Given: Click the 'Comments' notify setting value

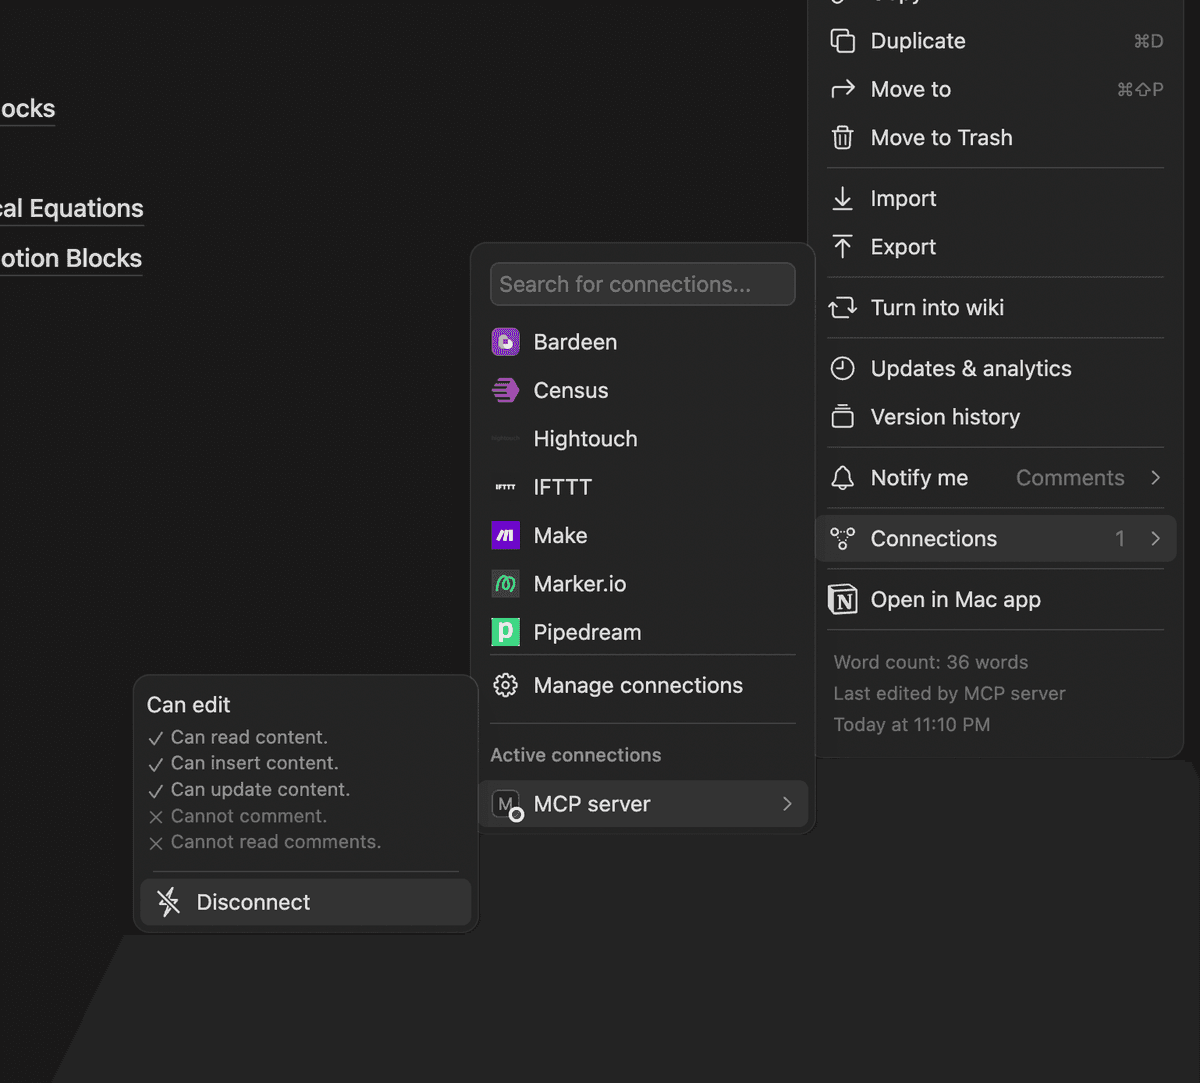Looking at the screenshot, I should 1070,478.
